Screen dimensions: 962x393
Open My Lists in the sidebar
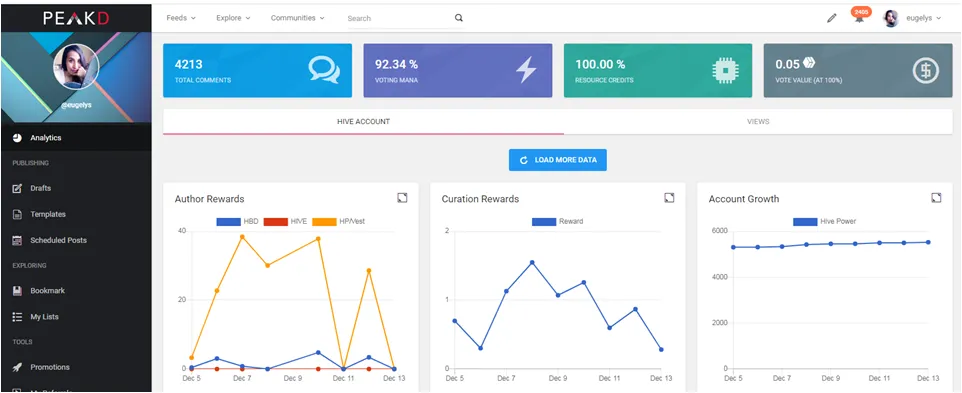point(75,317)
